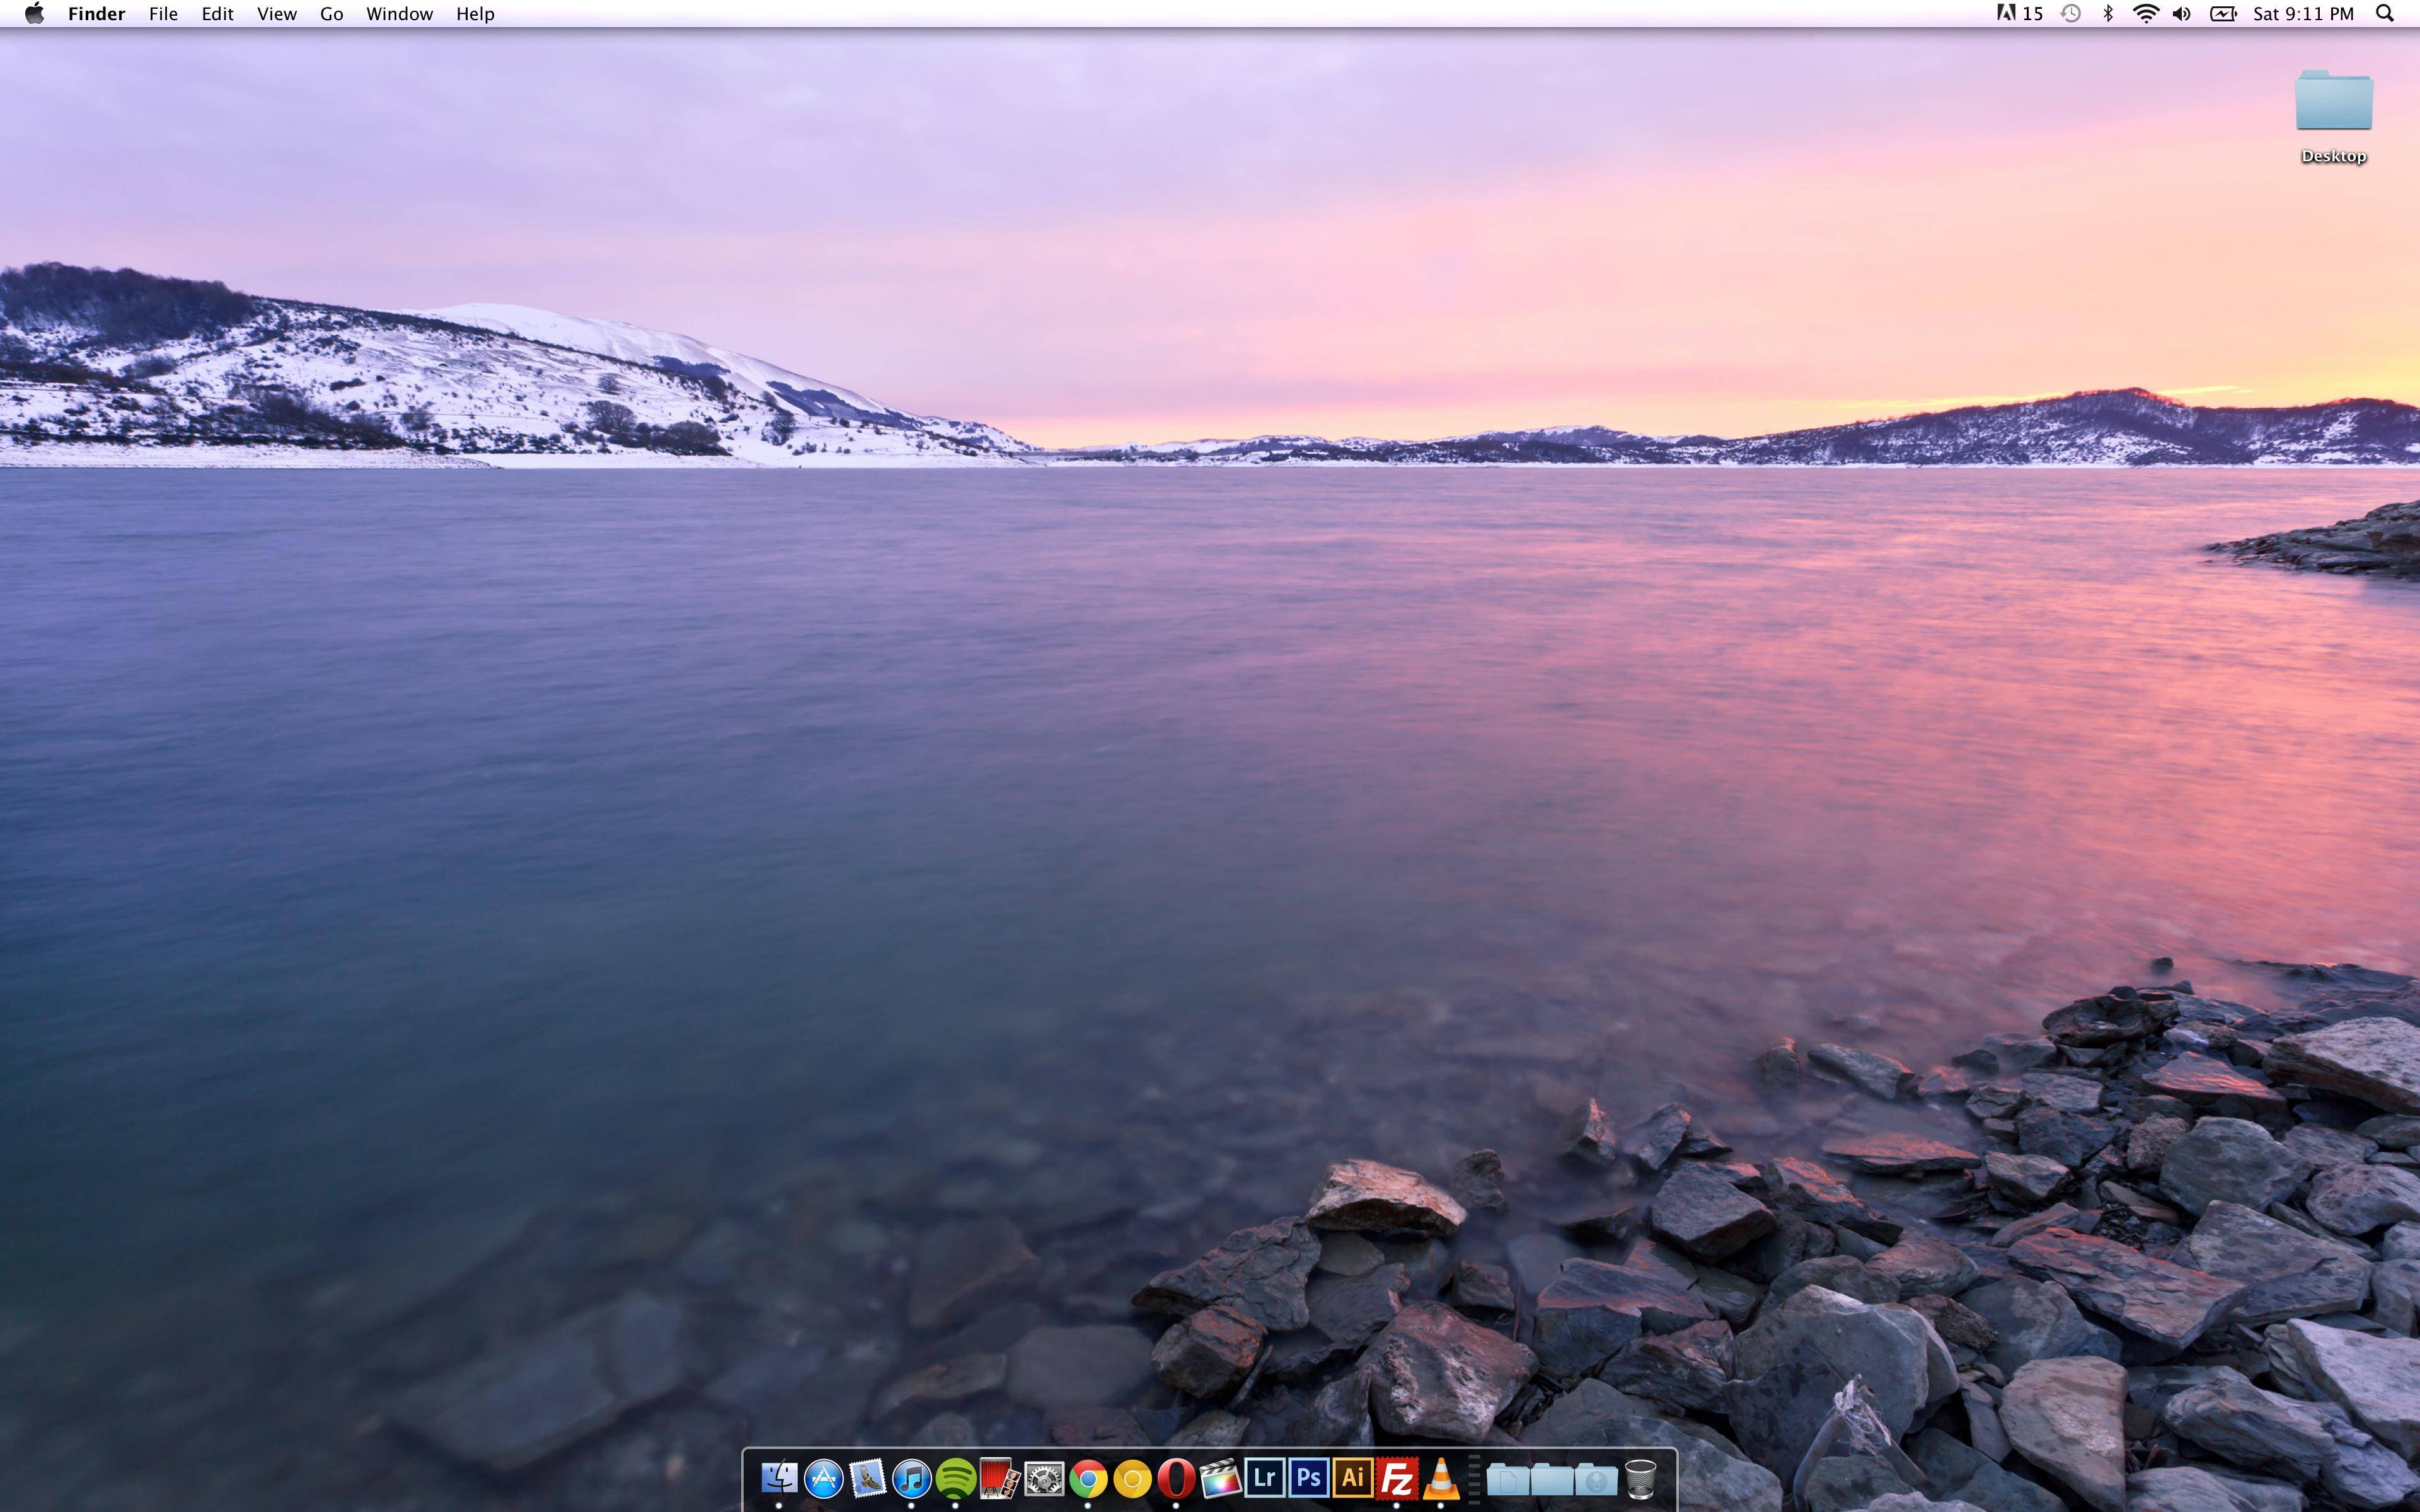This screenshot has width=2420, height=1512.
Task: Open the Trash in the dock
Action: [1640, 1477]
